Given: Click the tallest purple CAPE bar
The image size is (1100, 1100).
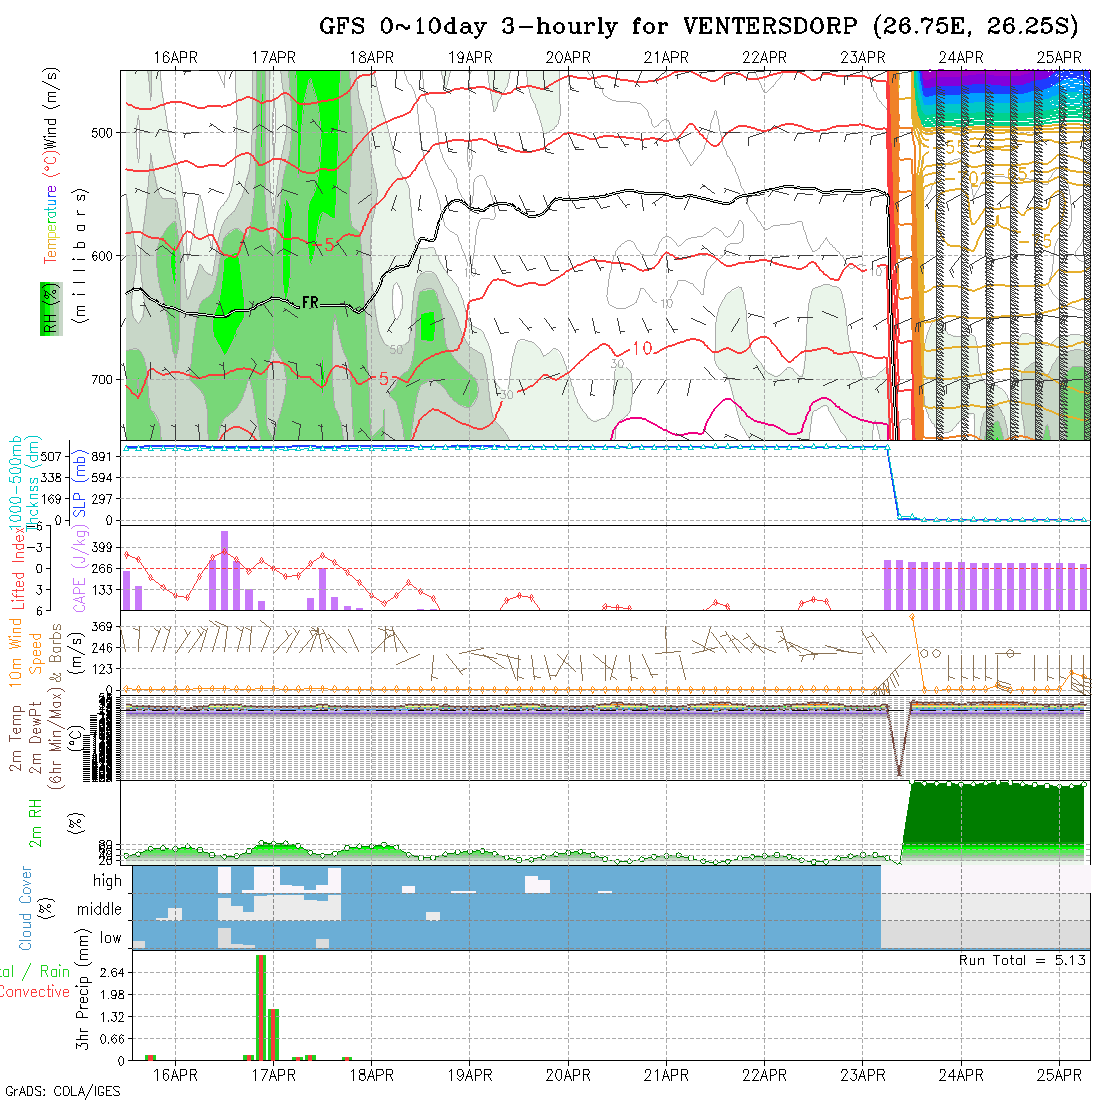Looking at the screenshot, I should [x=224, y=570].
